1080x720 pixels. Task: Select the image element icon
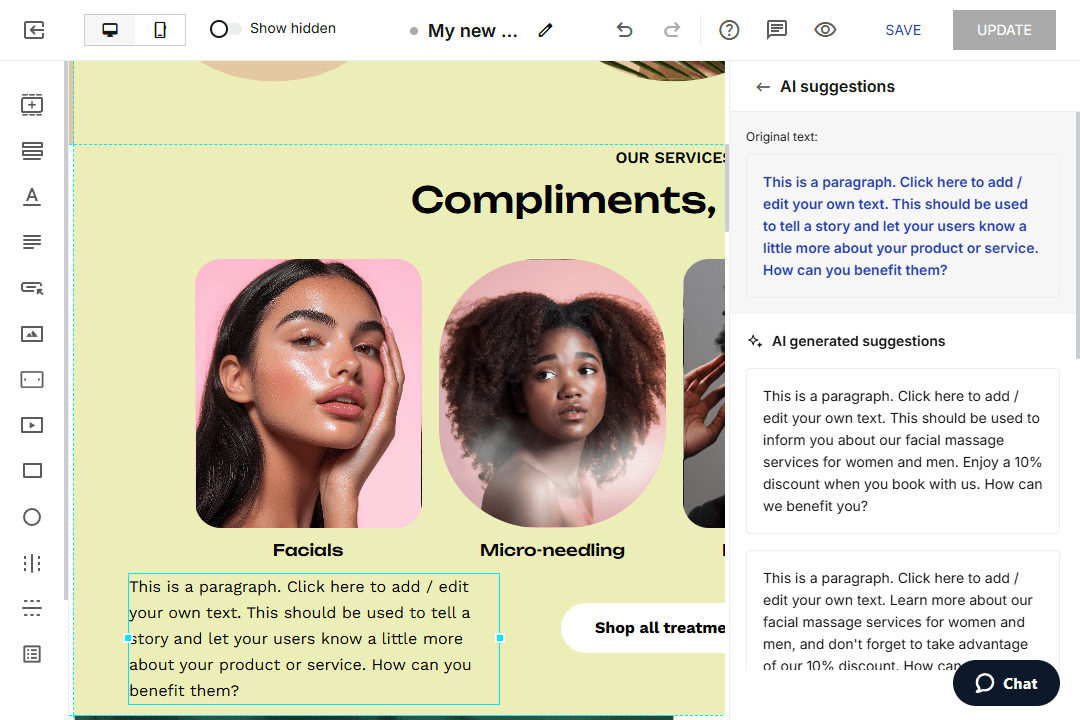click(x=32, y=334)
